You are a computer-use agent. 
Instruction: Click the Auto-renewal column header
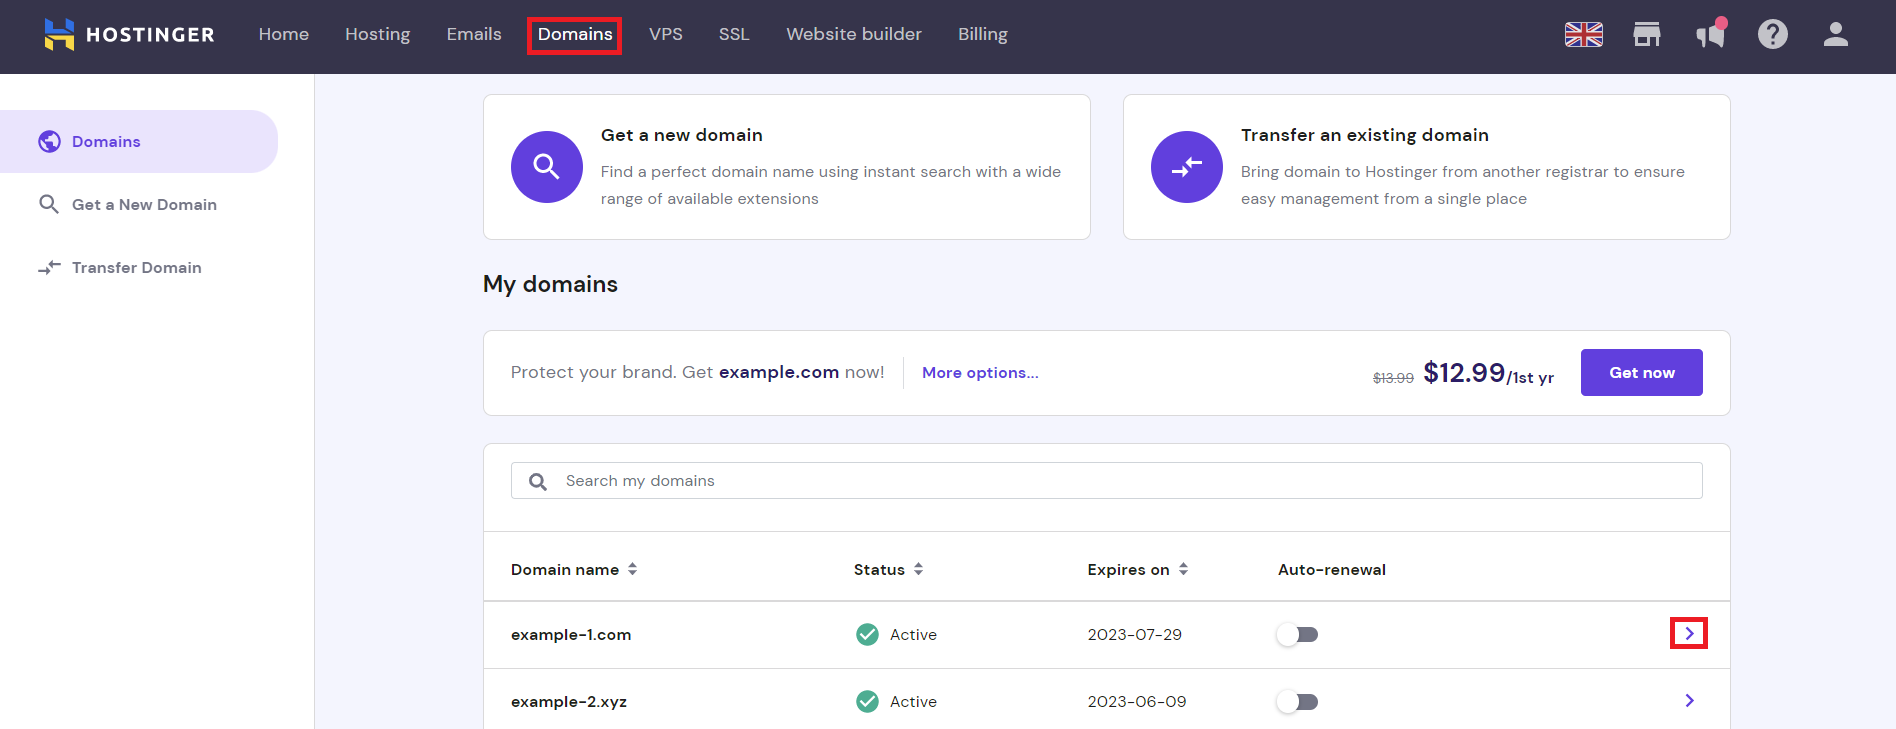click(x=1332, y=569)
